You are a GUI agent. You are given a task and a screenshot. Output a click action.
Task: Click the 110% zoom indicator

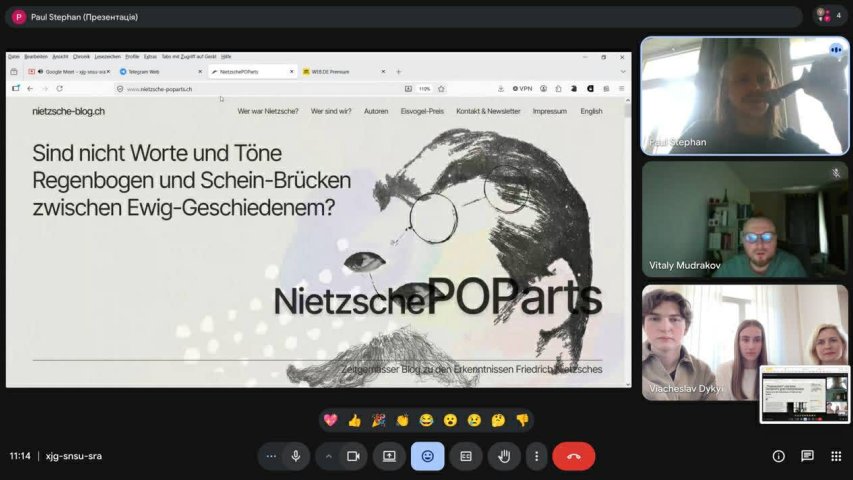pos(424,89)
